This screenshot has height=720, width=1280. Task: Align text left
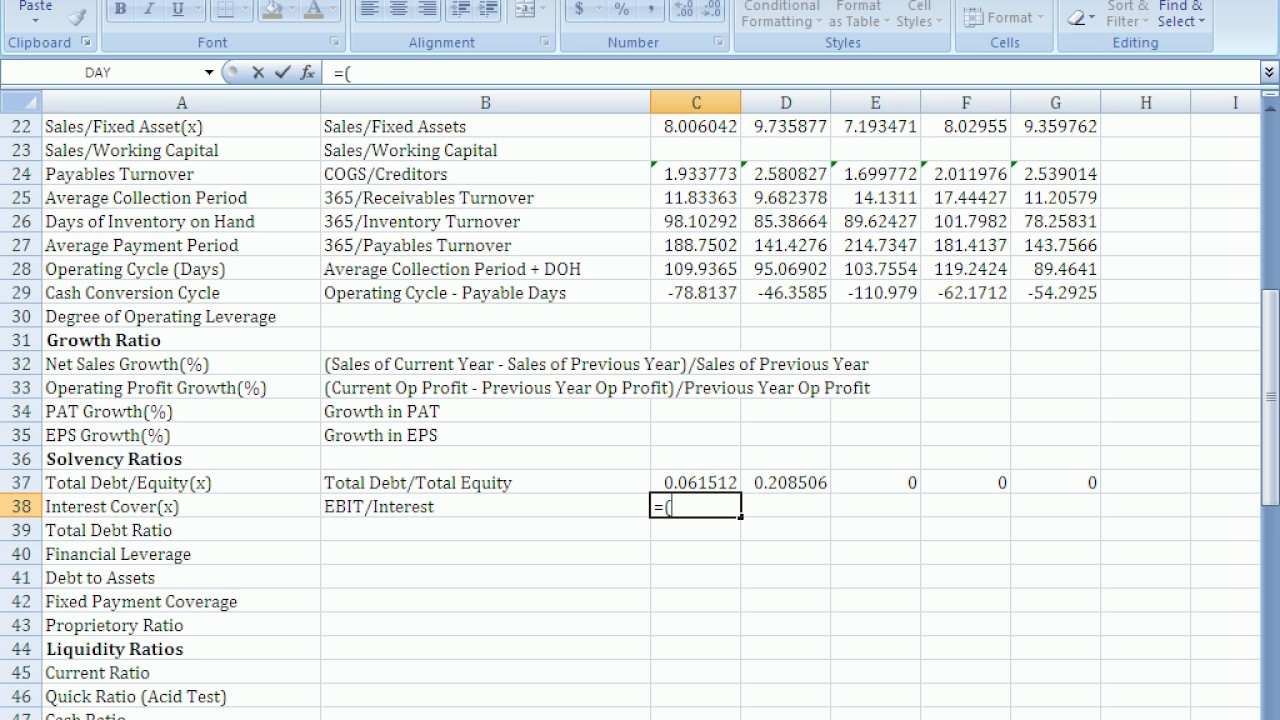pos(369,10)
